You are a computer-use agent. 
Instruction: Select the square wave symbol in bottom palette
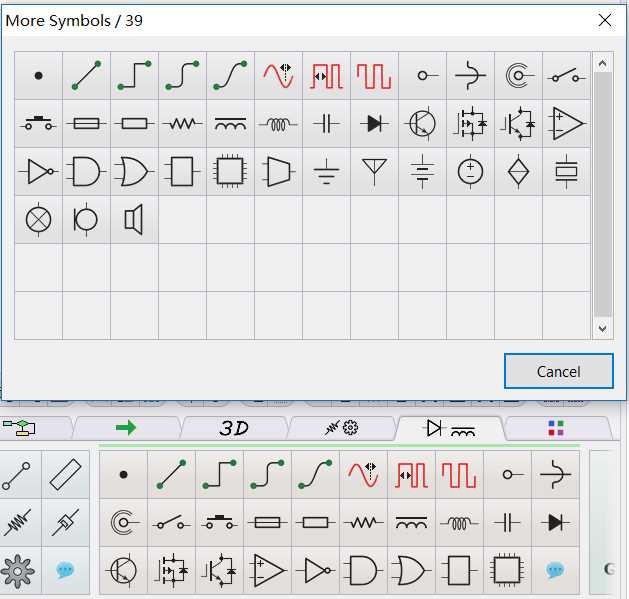(459, 475)
